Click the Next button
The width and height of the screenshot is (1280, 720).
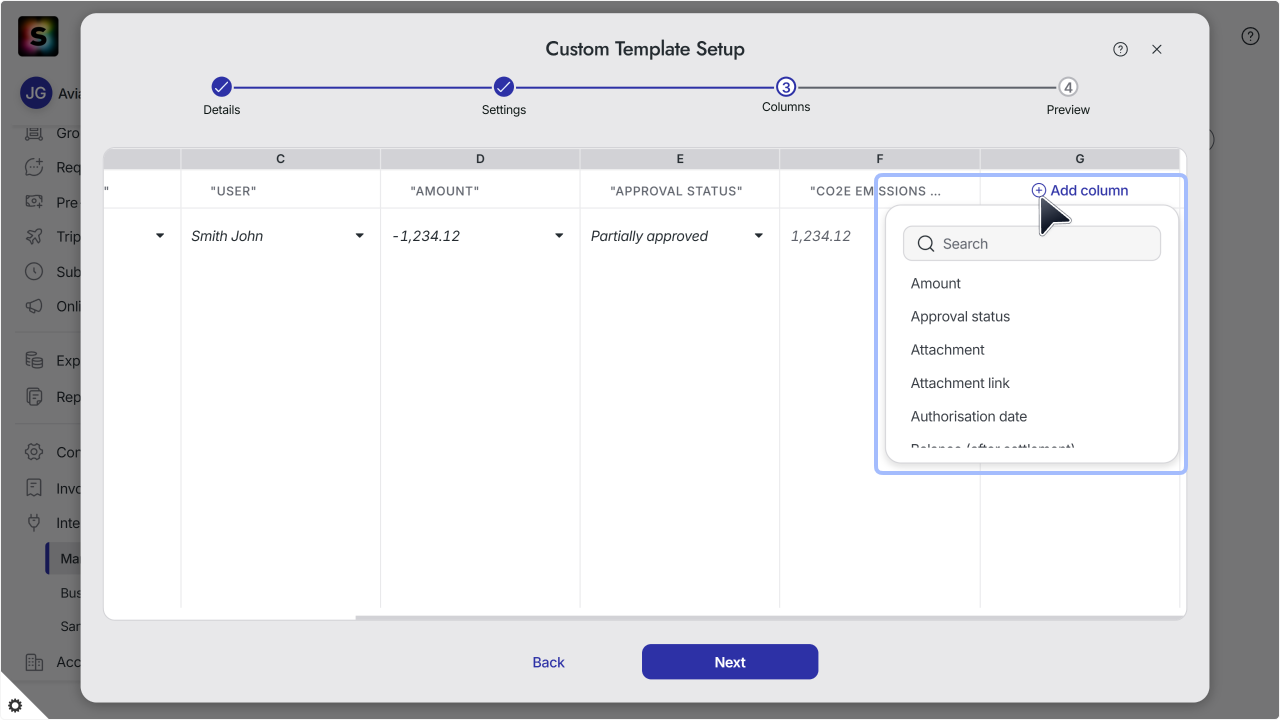pos(730,662)
